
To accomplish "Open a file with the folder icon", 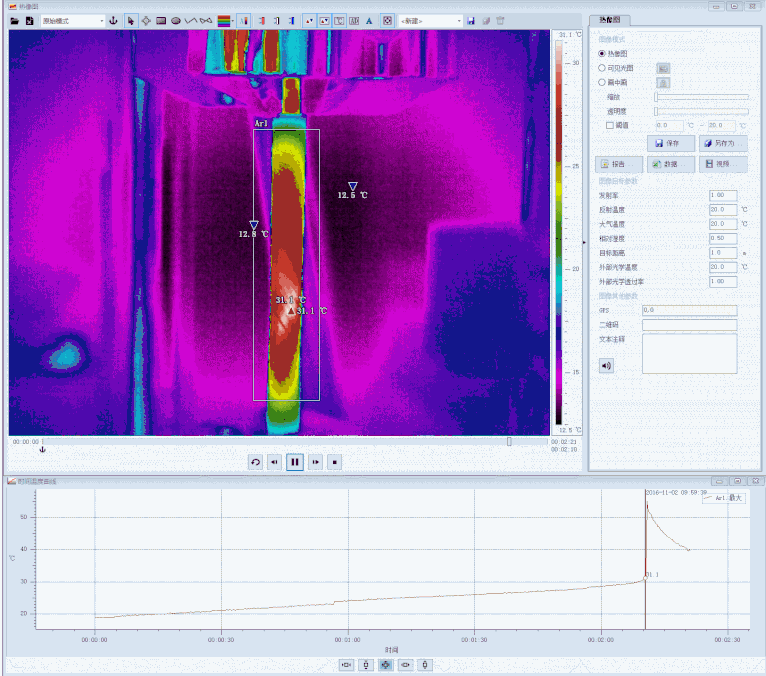I will coord(15,21).
